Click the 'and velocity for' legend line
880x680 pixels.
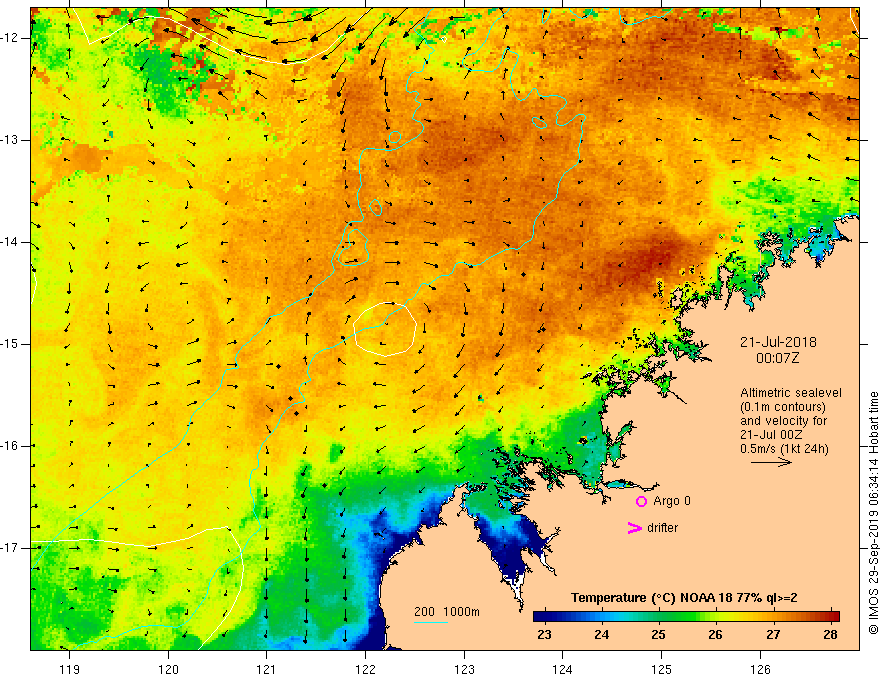click(x=783, y=421)
